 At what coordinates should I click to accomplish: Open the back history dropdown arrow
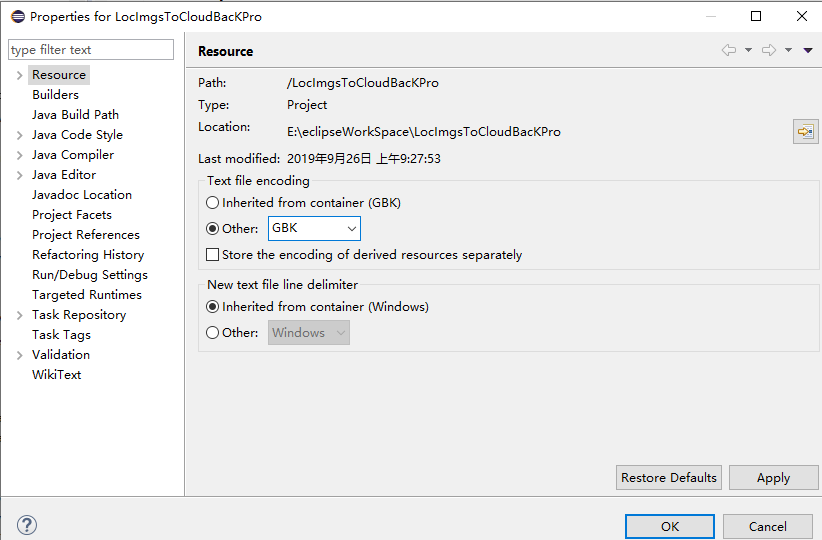[748, 50]
